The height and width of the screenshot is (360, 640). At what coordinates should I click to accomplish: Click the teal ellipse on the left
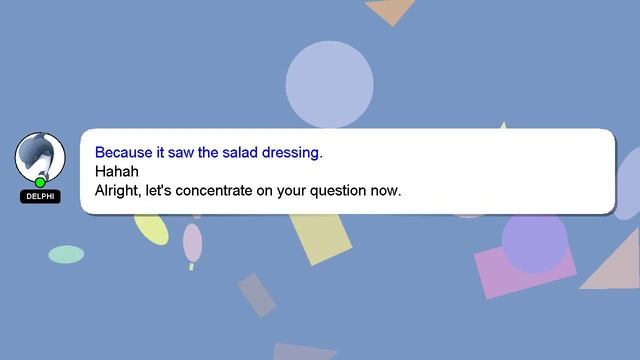pyautogui.click(x=66, y=255)
